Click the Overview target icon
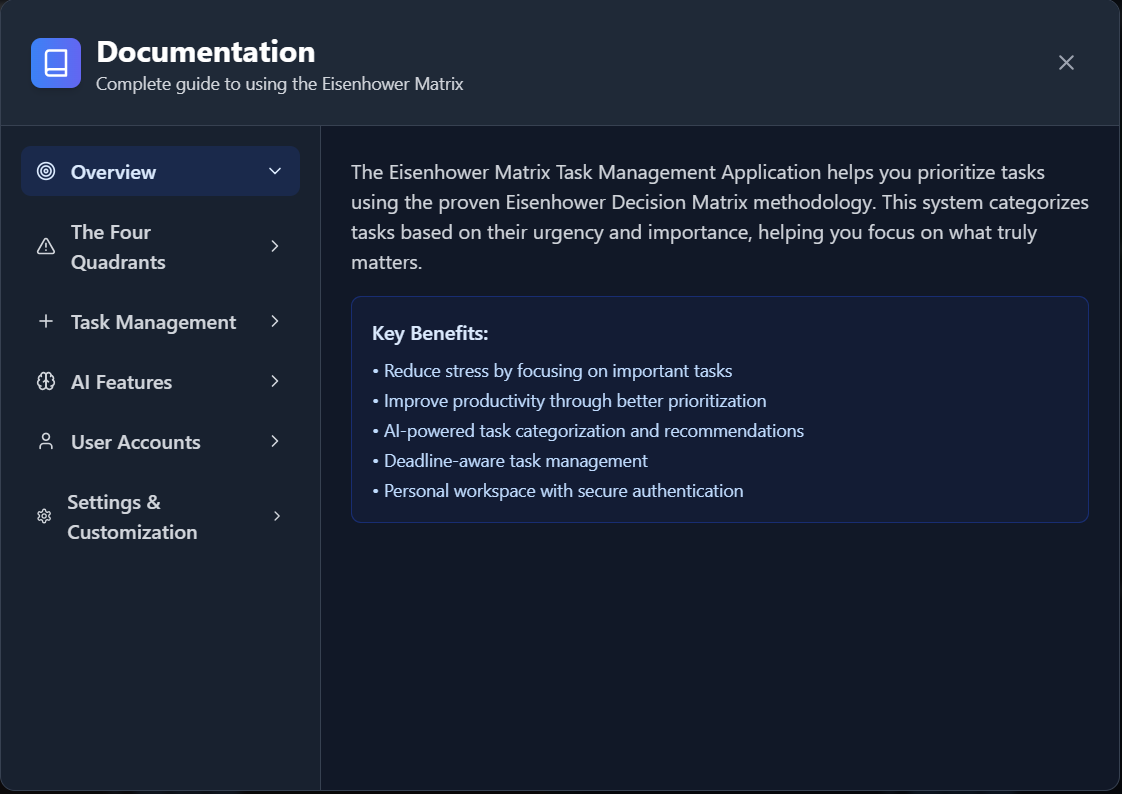The width and height of the screenshot is (1122, 794). tap(46, 171)
